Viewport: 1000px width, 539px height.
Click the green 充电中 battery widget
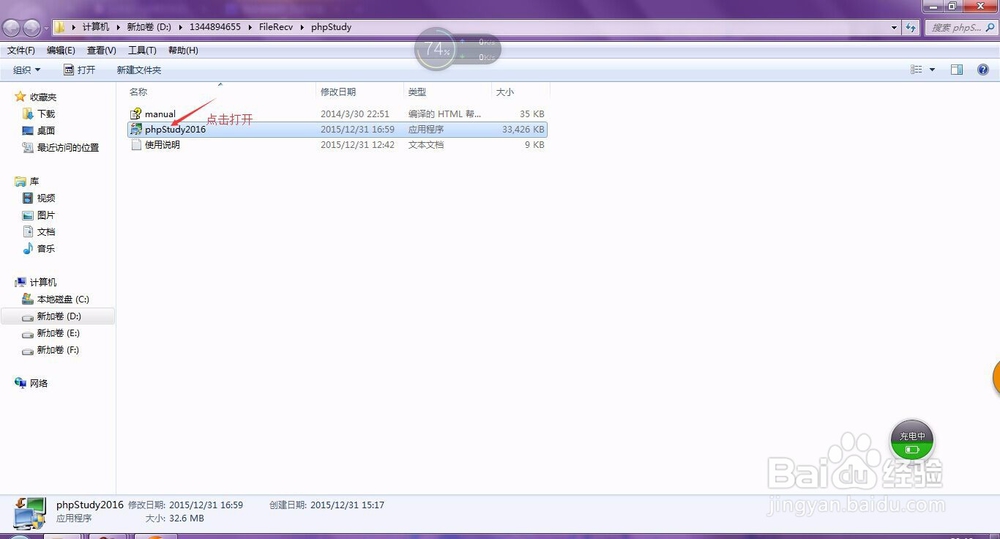coord(912,440)
